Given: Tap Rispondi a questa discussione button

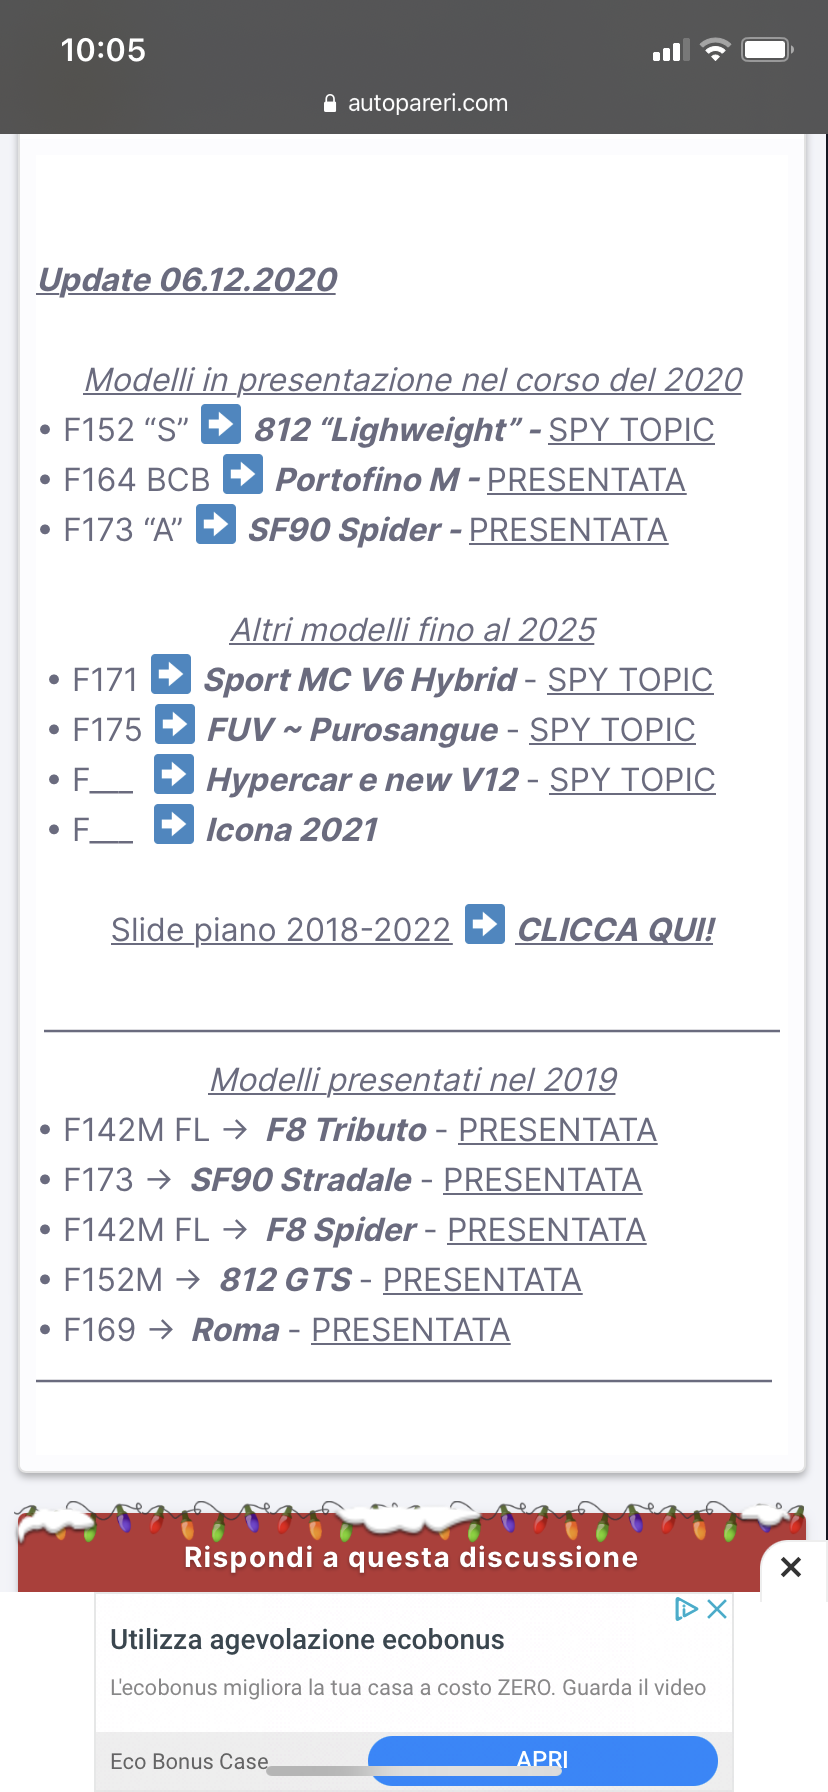Looking at the screenshot, I should [x=411, y=1557].
